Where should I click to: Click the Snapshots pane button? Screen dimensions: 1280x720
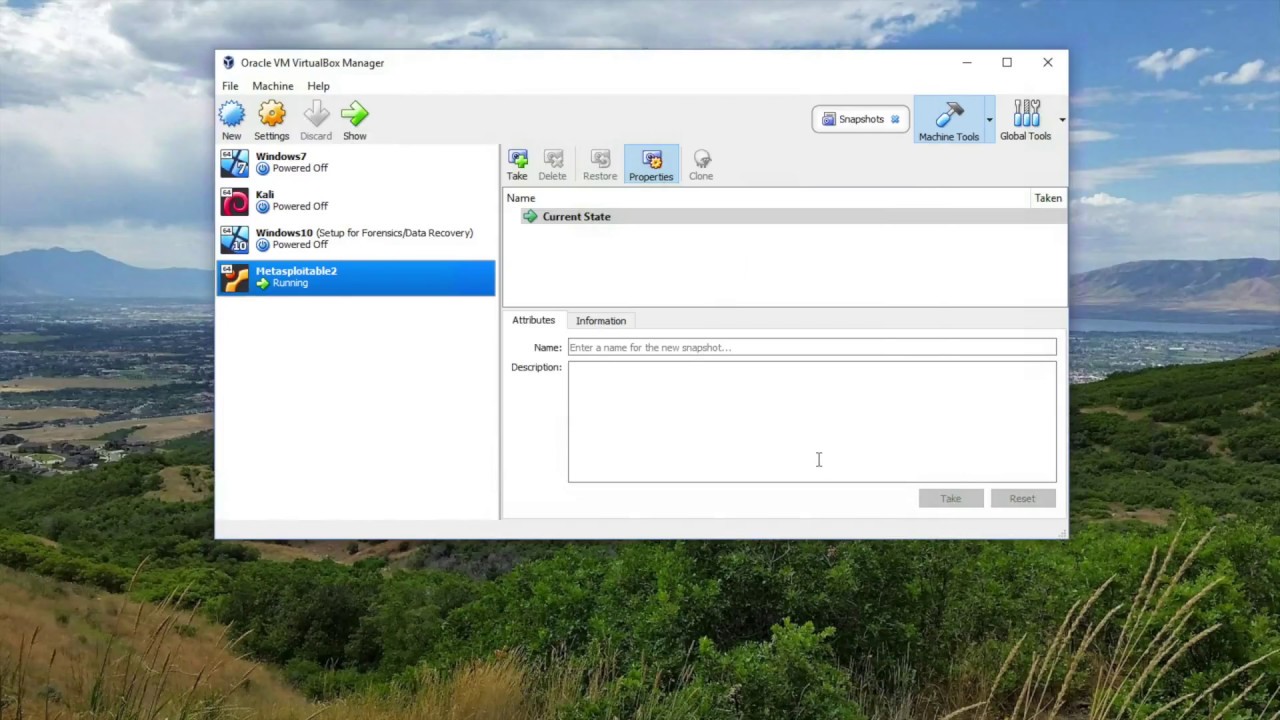coord(861,119)
